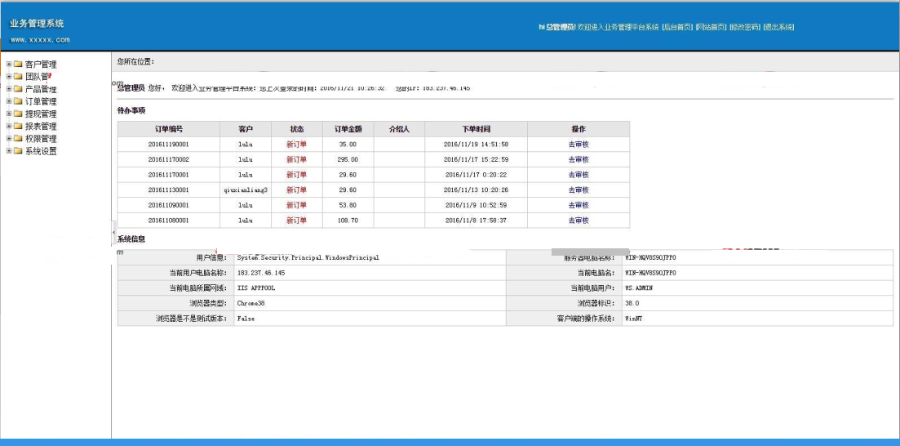Image resolution: width=900 pixels, height=446 pixels.
Task: Click the folder icon beside 产品管理
Action: pos(18,89)
